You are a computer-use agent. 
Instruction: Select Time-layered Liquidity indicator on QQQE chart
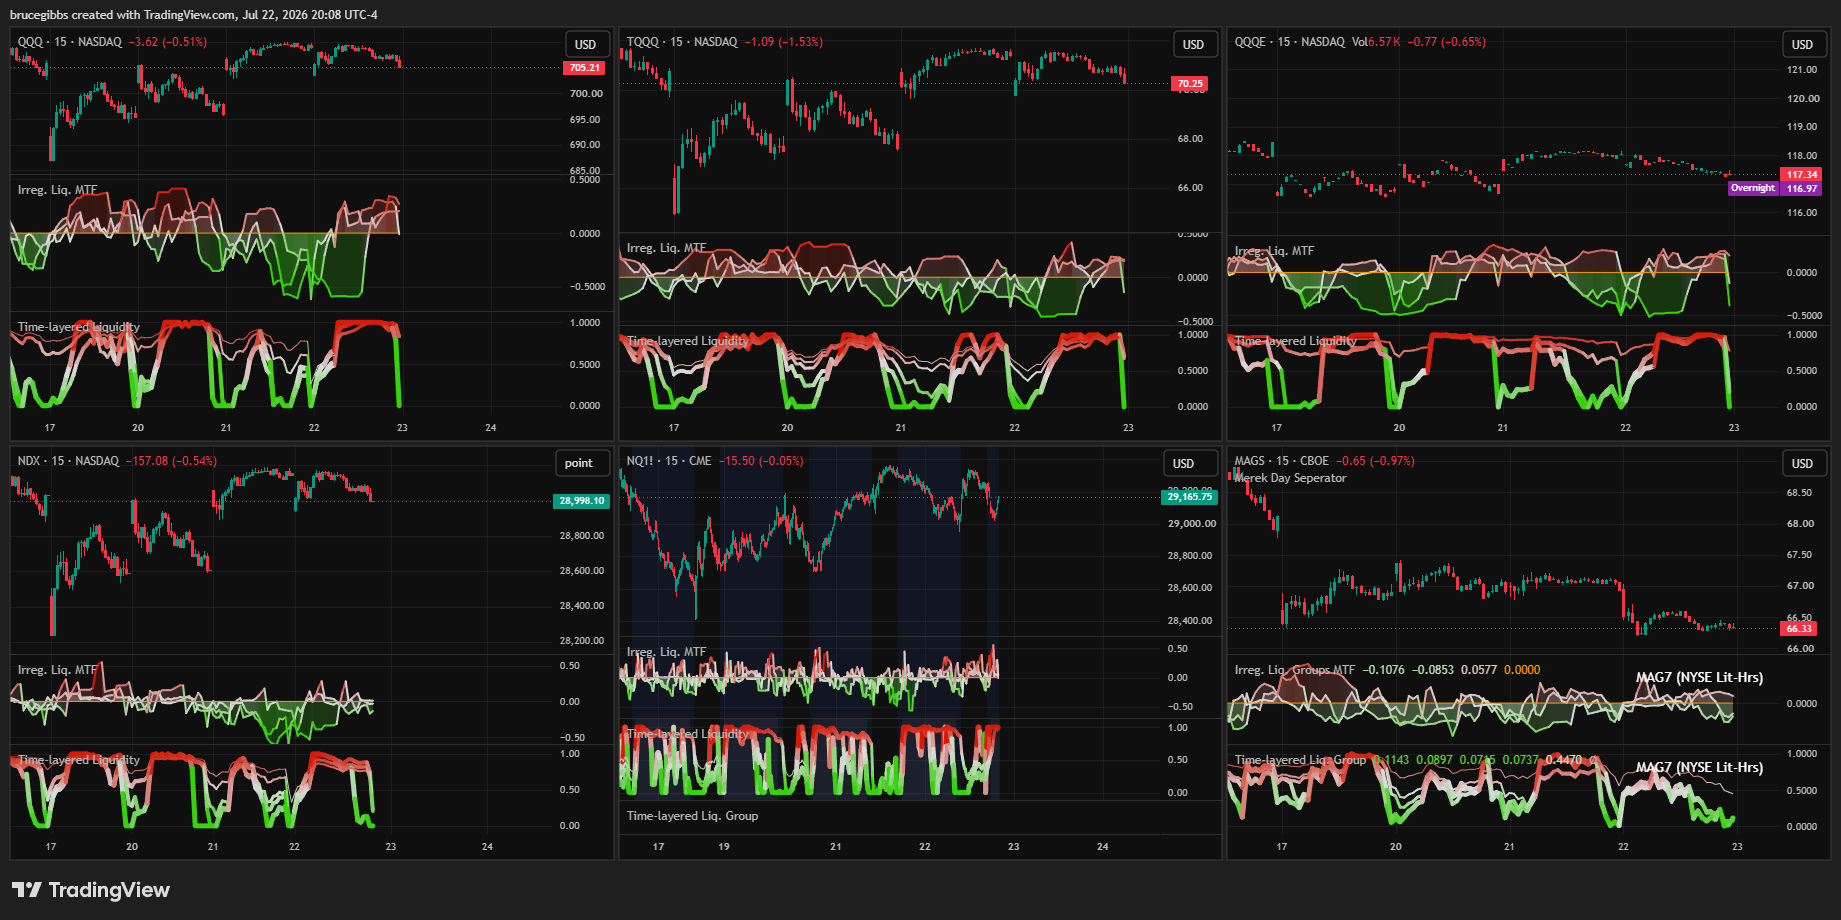coord(1296,341)
